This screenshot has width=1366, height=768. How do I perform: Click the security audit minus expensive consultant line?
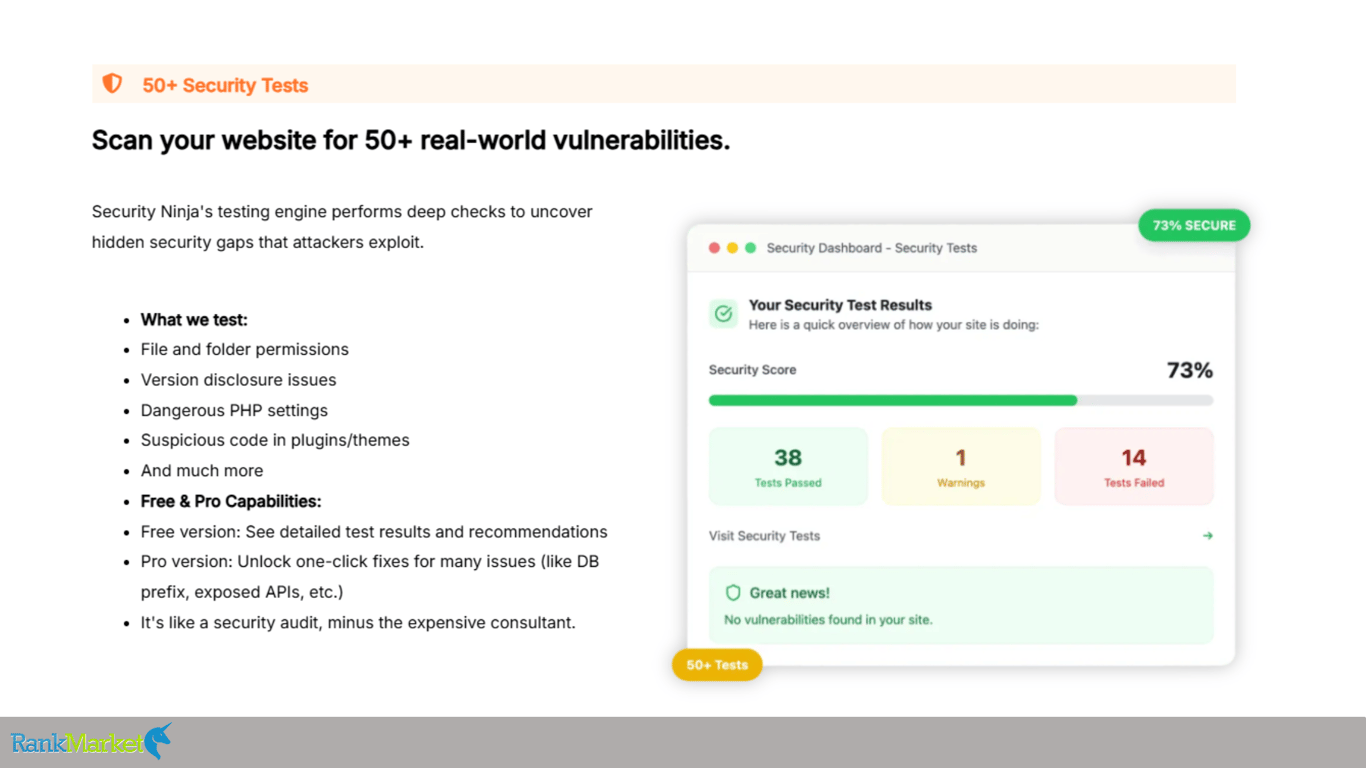click(358, 623)
